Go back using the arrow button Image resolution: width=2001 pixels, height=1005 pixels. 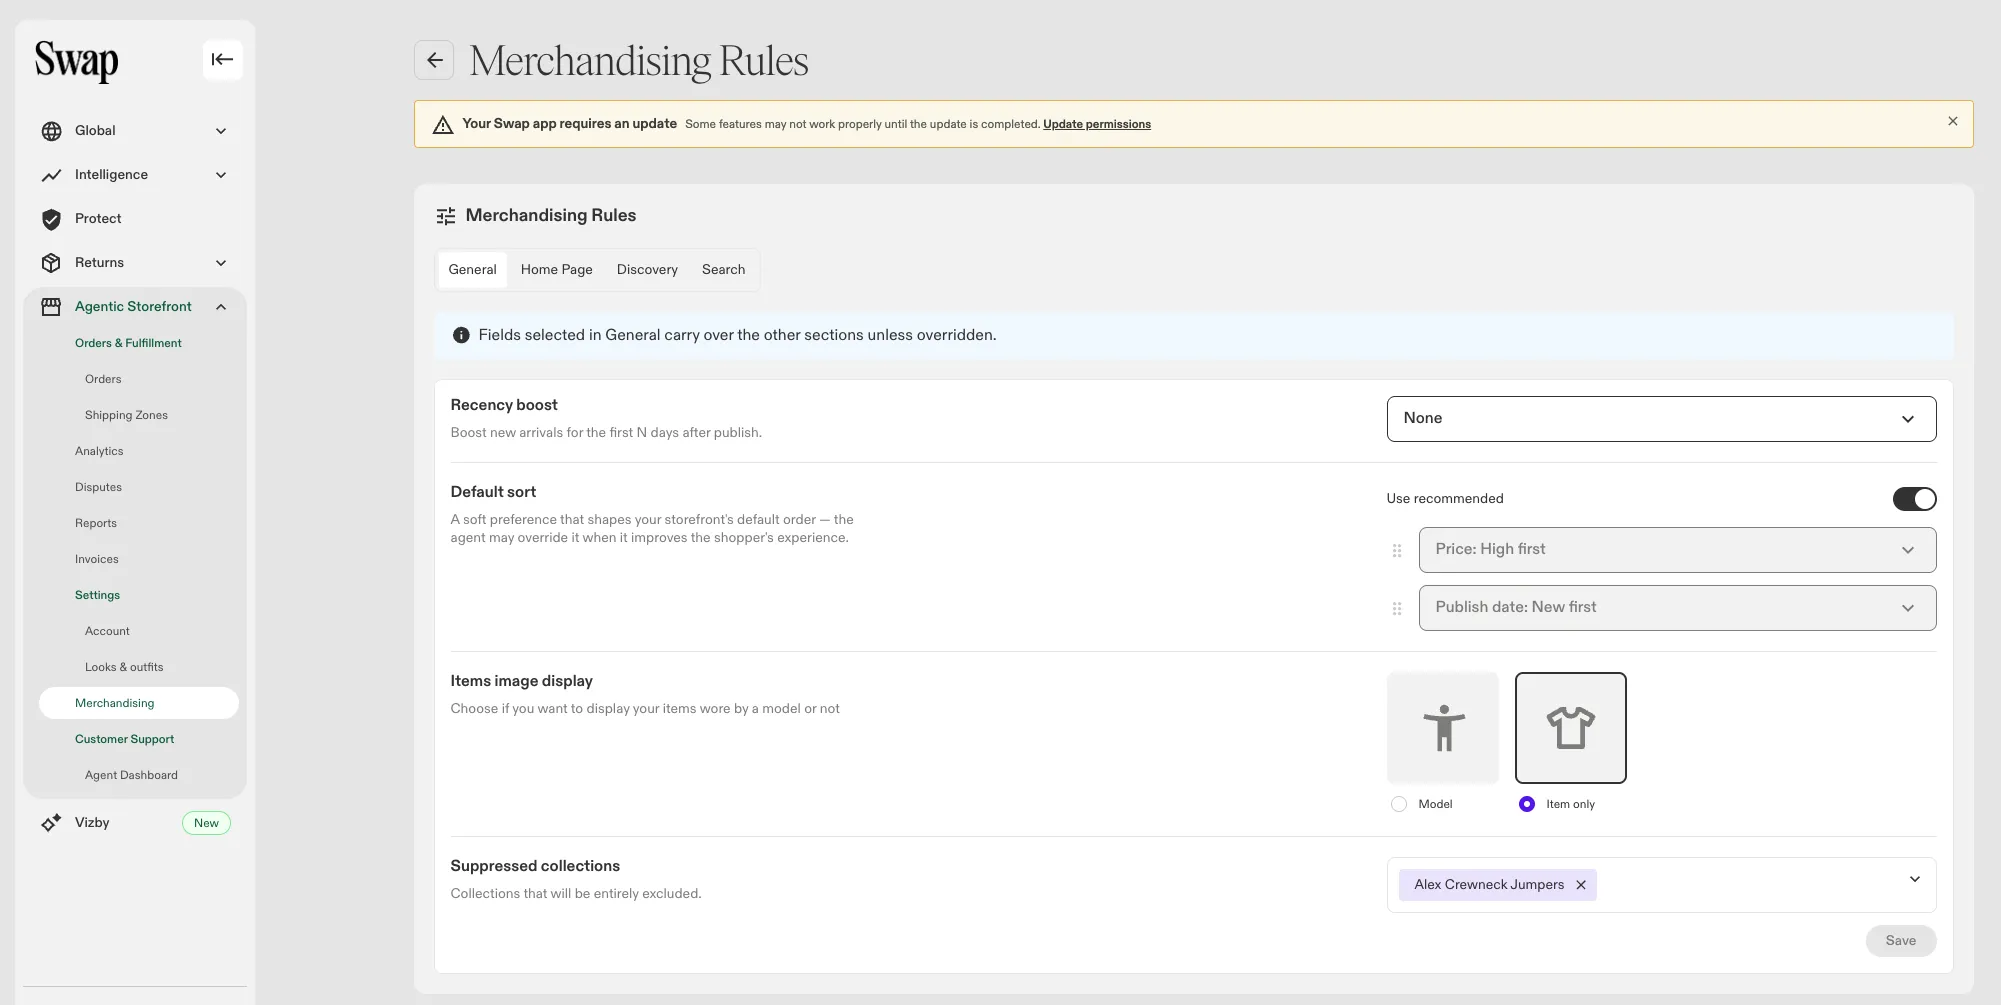(434, 60)
